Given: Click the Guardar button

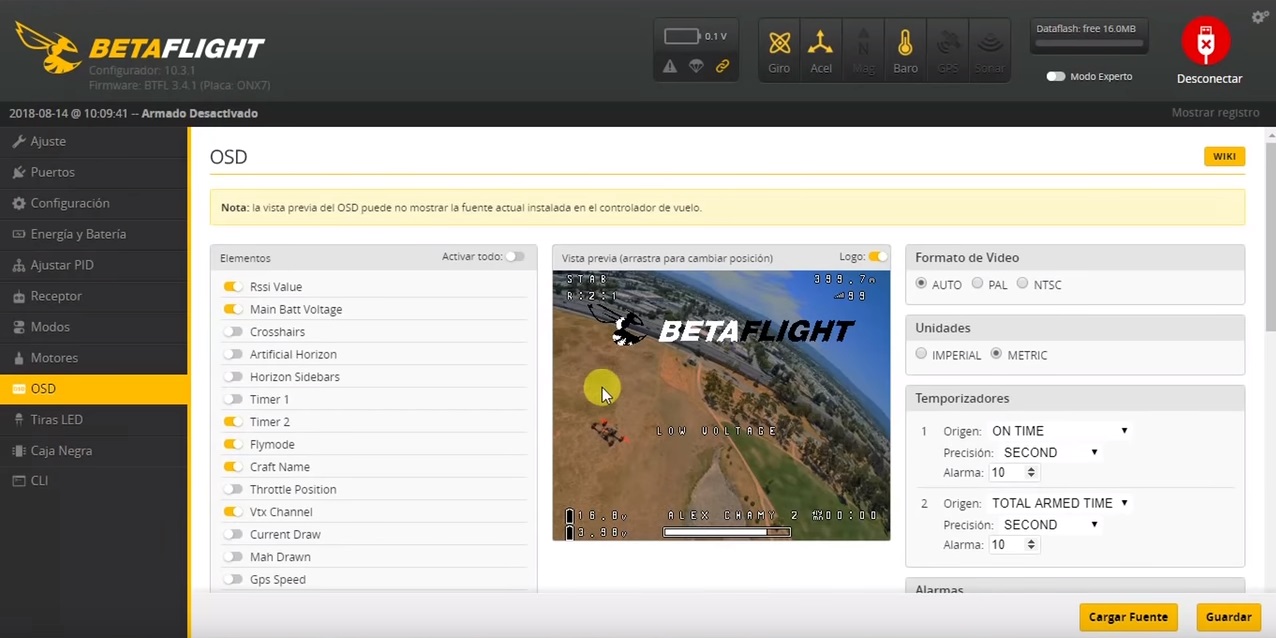Looking at the screenshot, I should click(x=1228, y=616).
